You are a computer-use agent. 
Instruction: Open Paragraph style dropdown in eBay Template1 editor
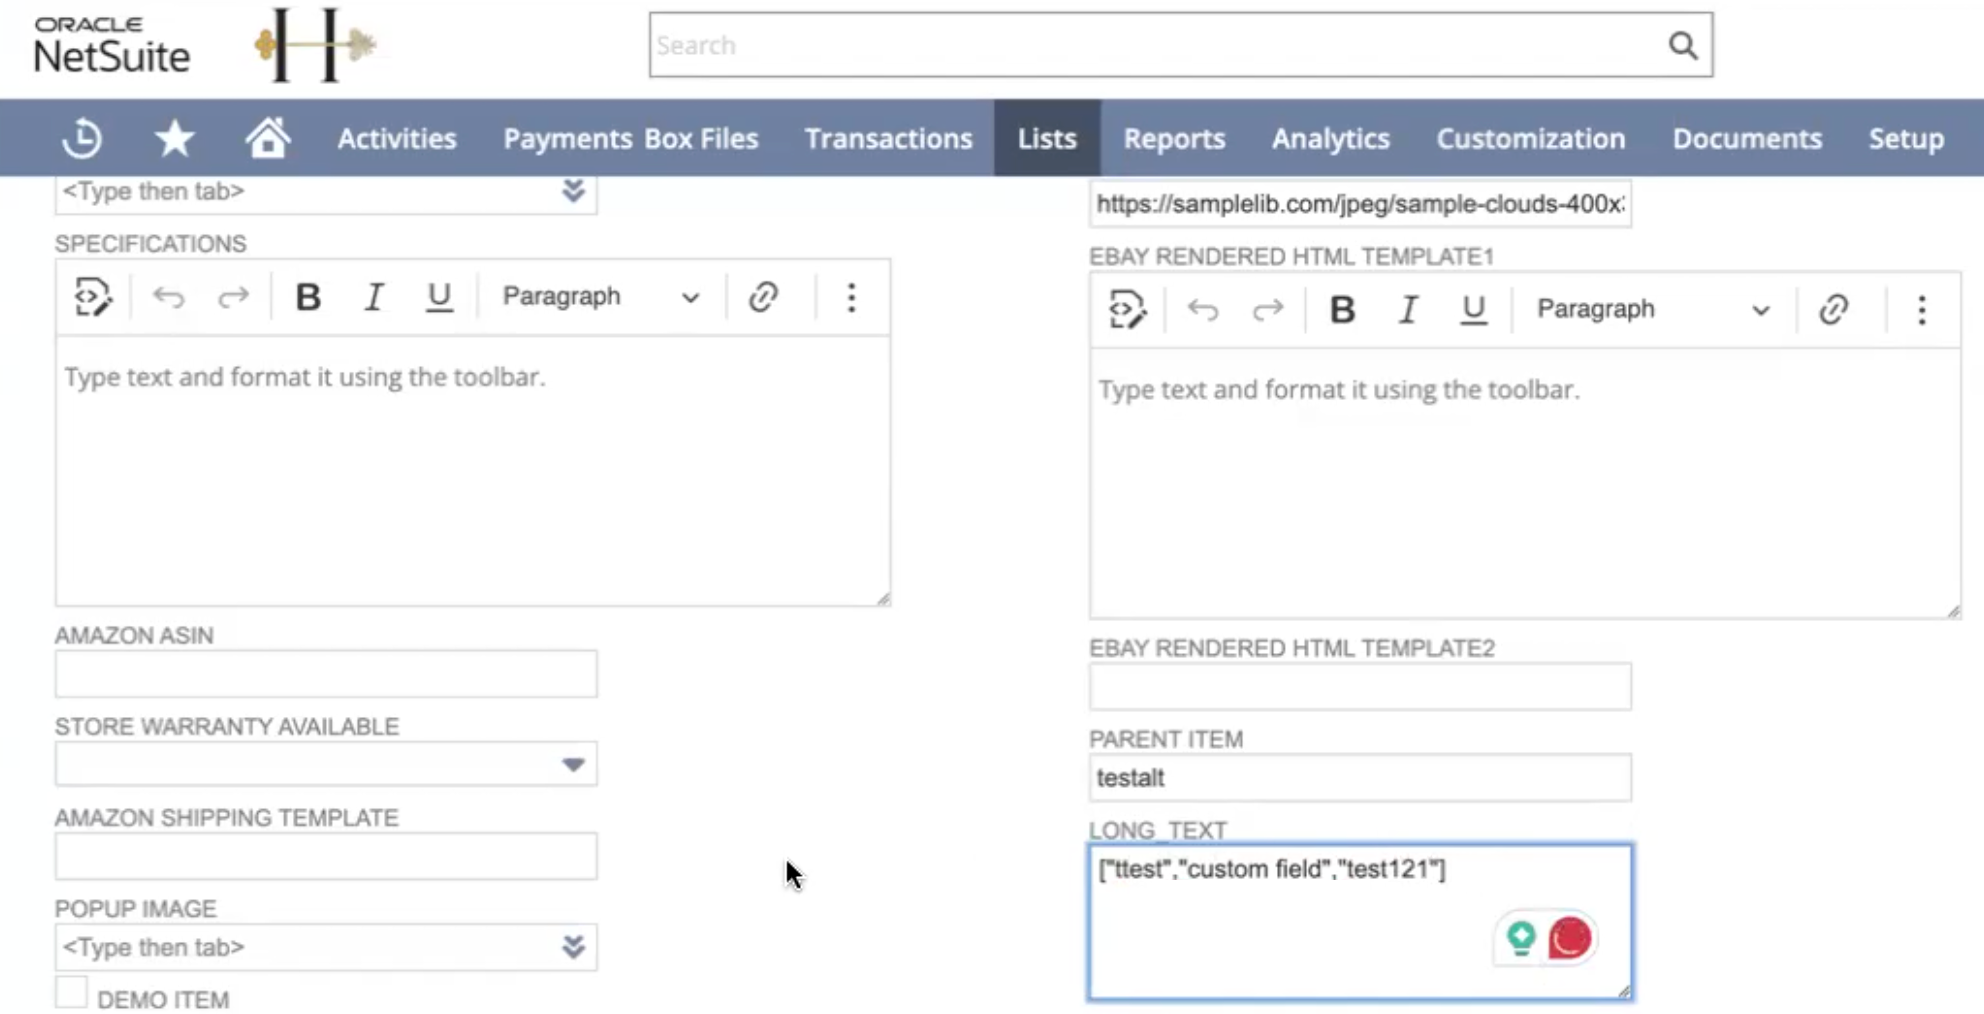pyautogui.click(x=1653, y=310)
